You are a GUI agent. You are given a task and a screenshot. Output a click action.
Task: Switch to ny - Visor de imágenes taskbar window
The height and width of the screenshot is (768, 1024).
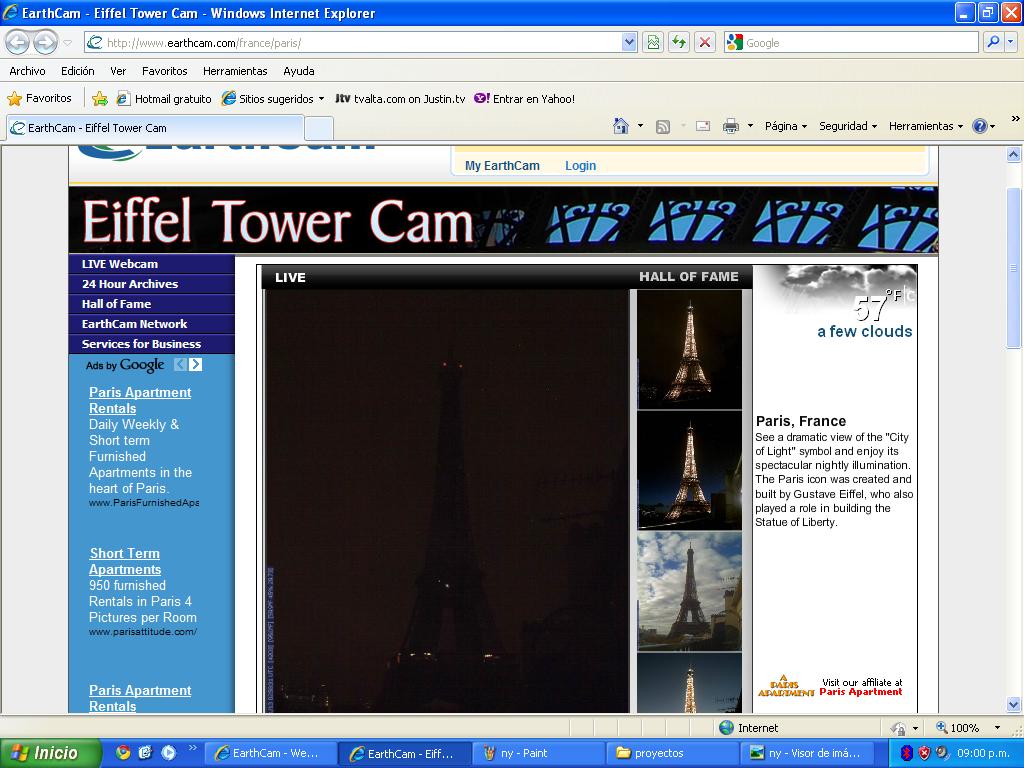point(807,753)
